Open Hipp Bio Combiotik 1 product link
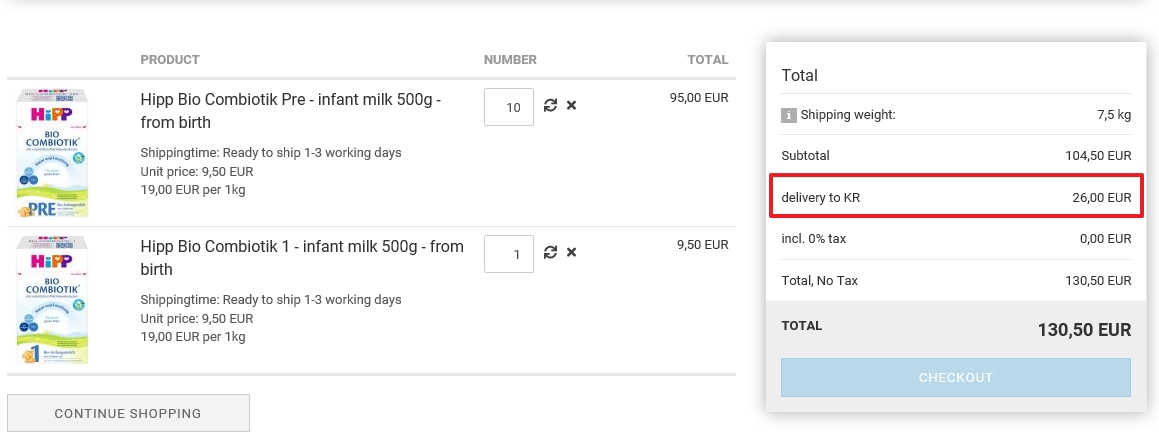 pyautogui.click(x=302, y=257)
